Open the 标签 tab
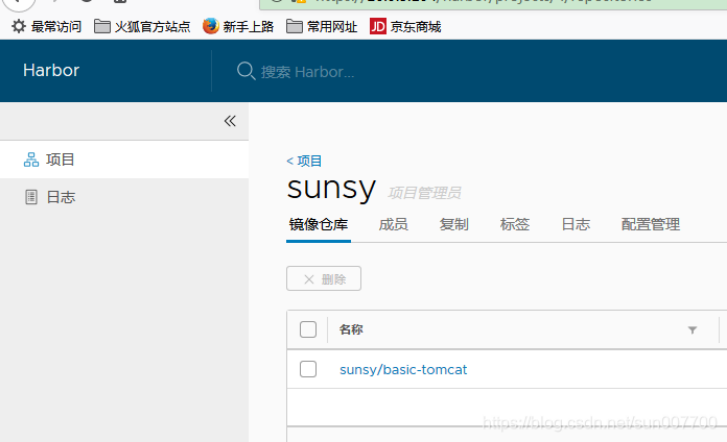The image size is (727, 442). (x=514, y=225)
